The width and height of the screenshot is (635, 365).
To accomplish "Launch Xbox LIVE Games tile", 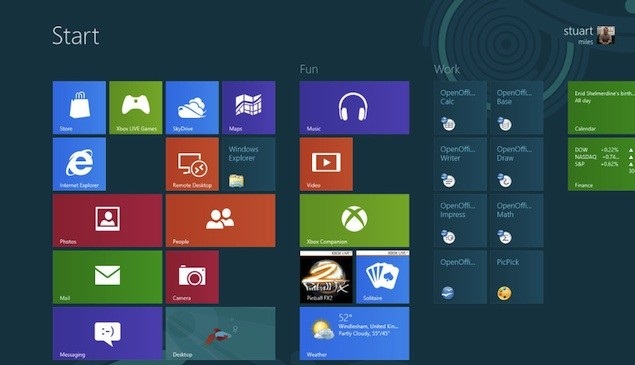I will (x=136, y=107).
